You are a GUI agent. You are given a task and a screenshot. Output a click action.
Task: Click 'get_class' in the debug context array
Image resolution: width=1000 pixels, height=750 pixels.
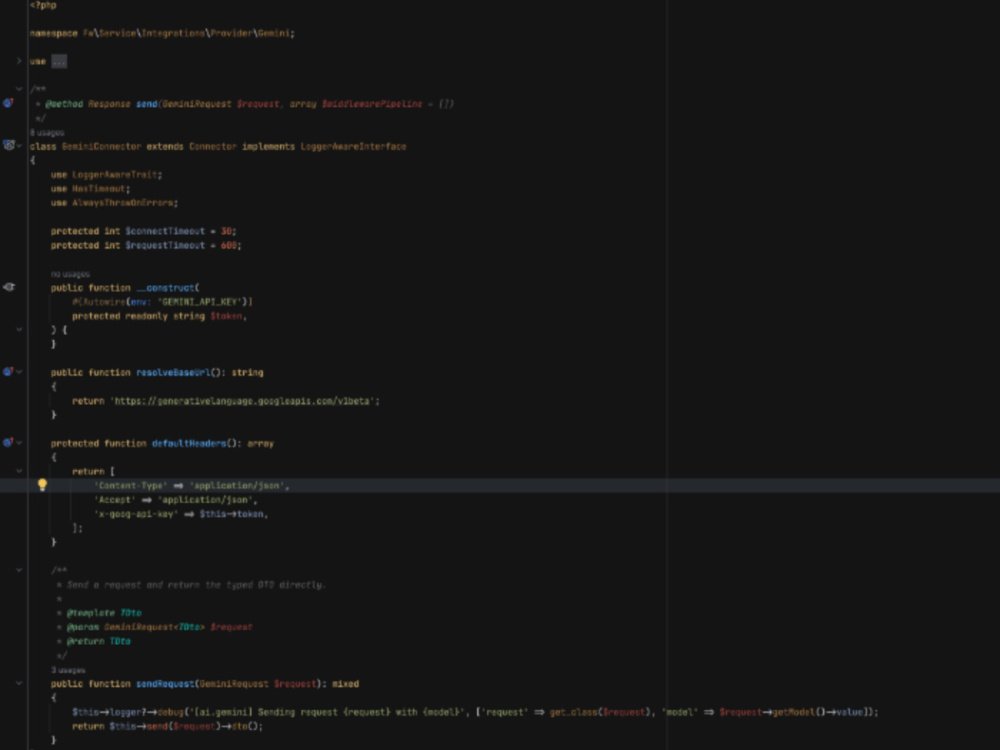(x=573, y=712)
